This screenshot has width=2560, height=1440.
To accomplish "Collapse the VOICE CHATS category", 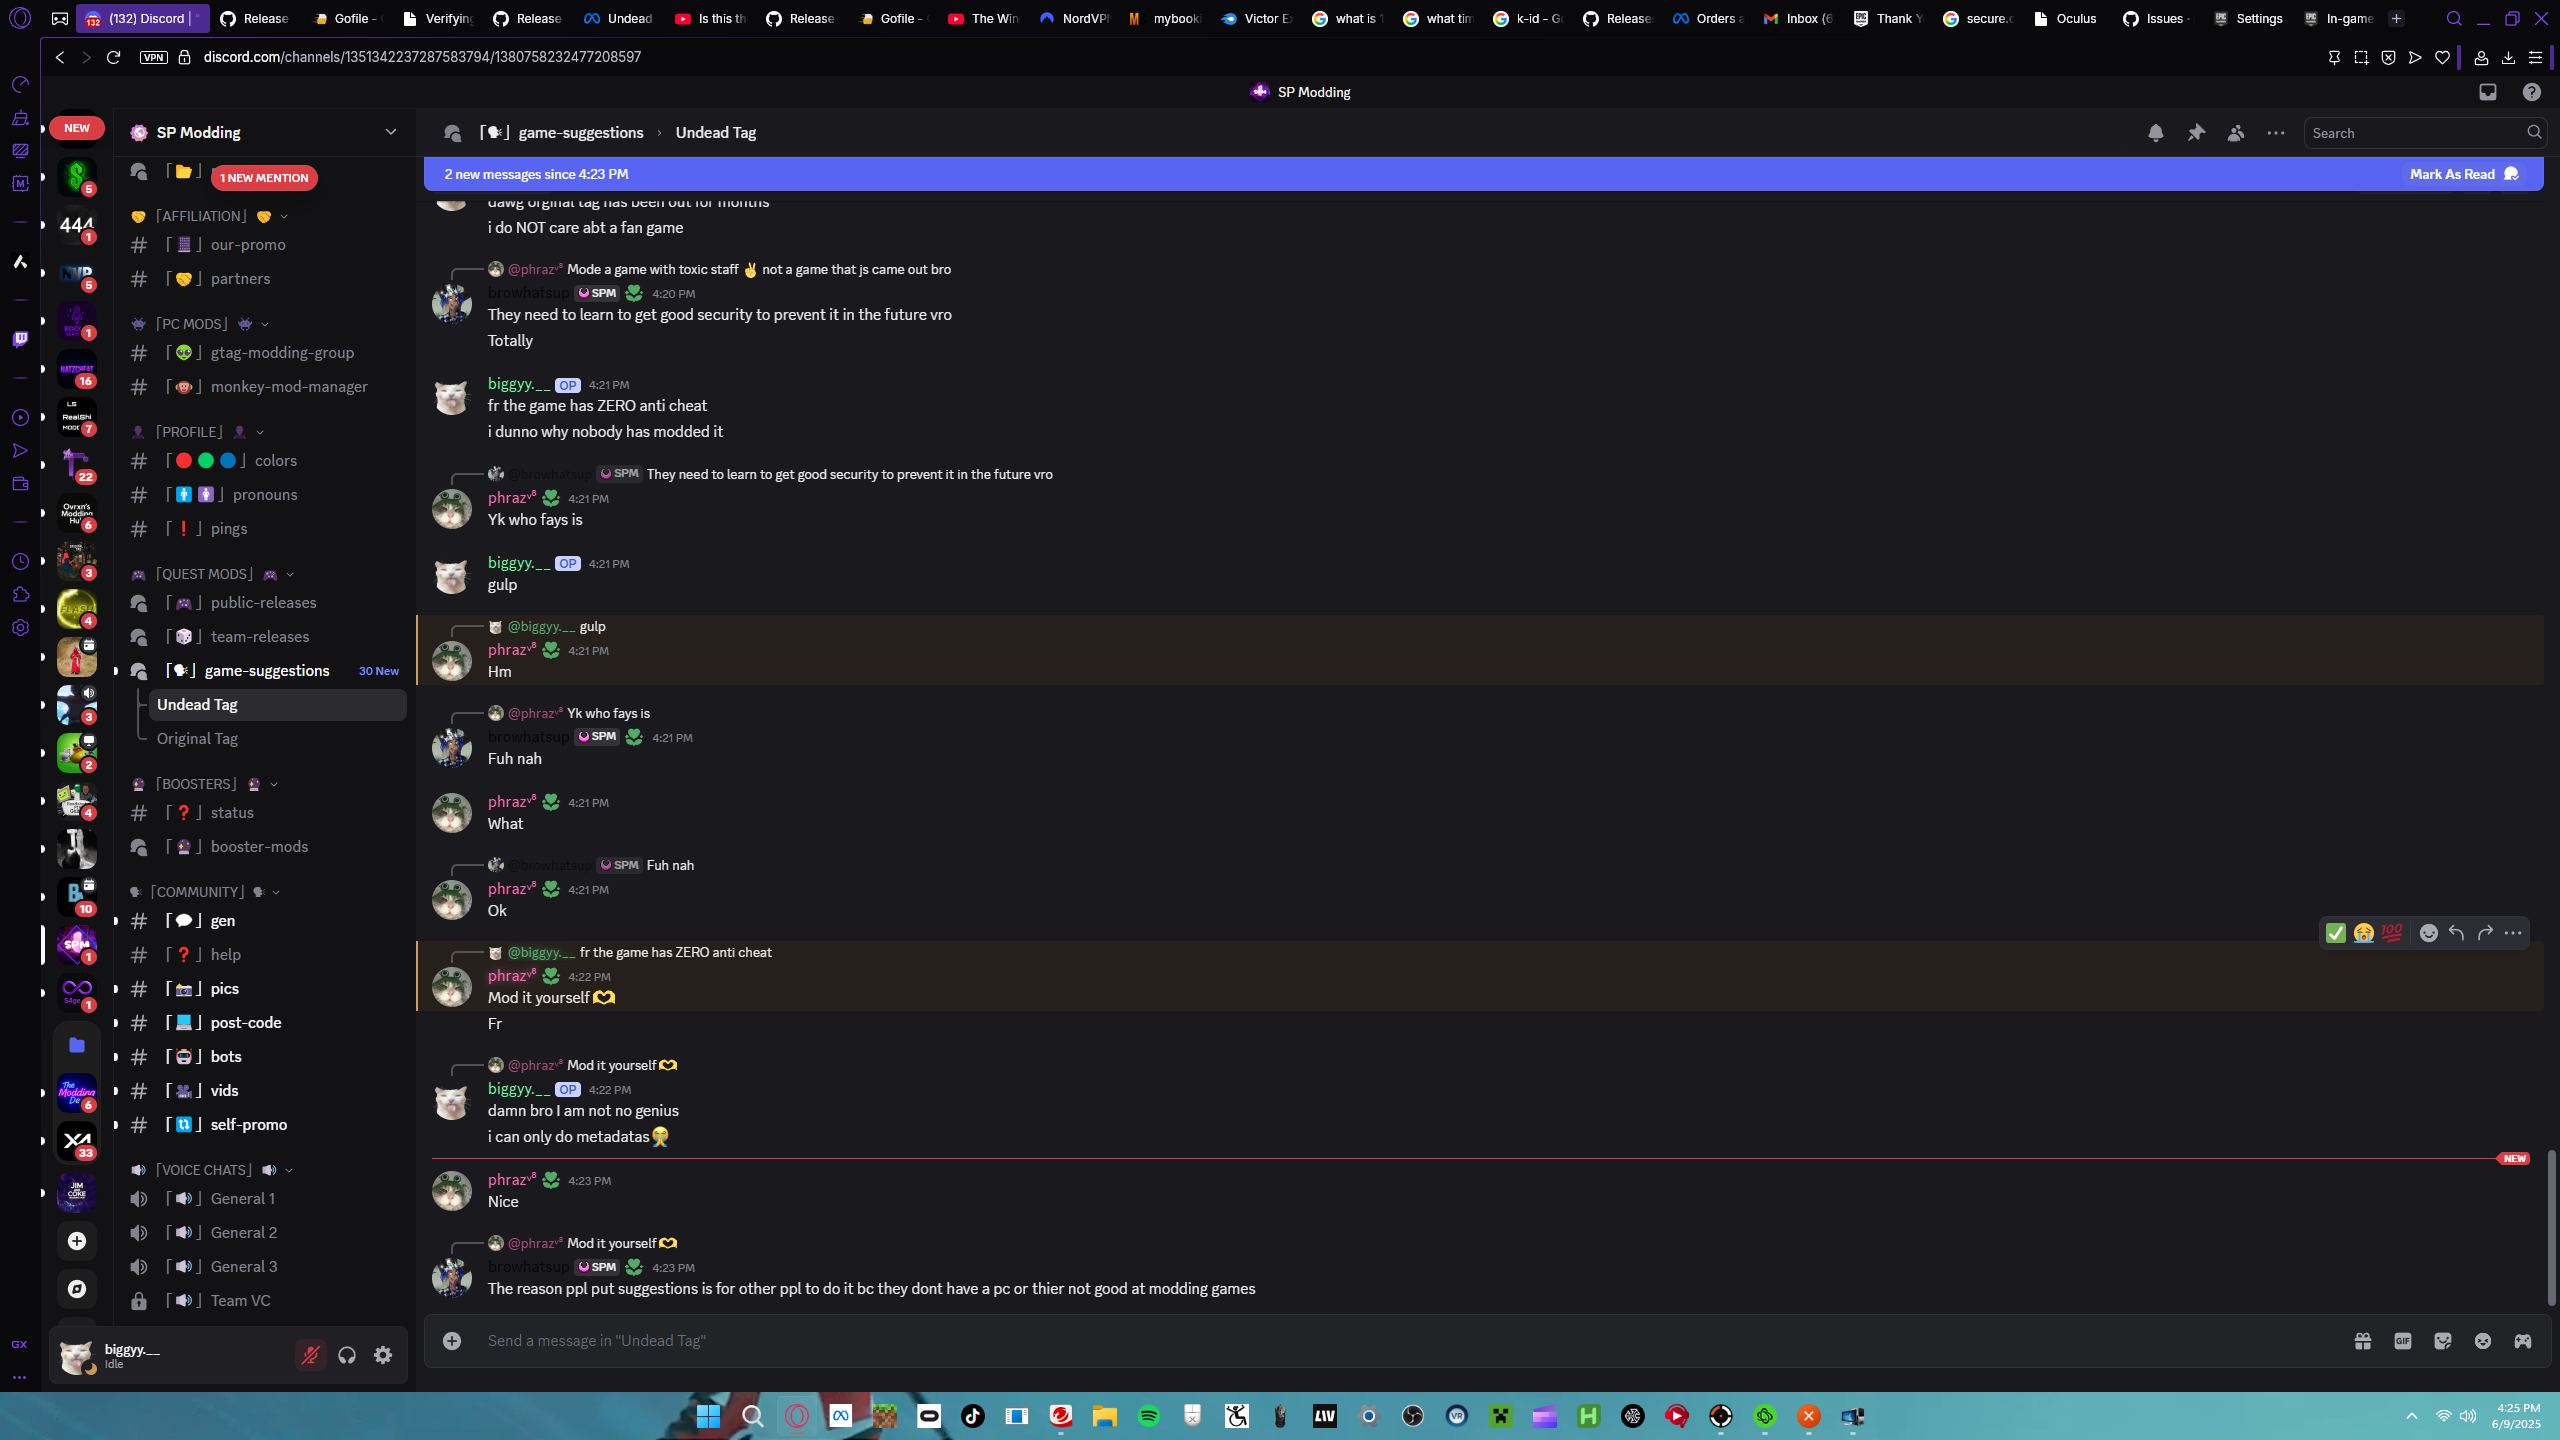I will (x=203, y=1170).
